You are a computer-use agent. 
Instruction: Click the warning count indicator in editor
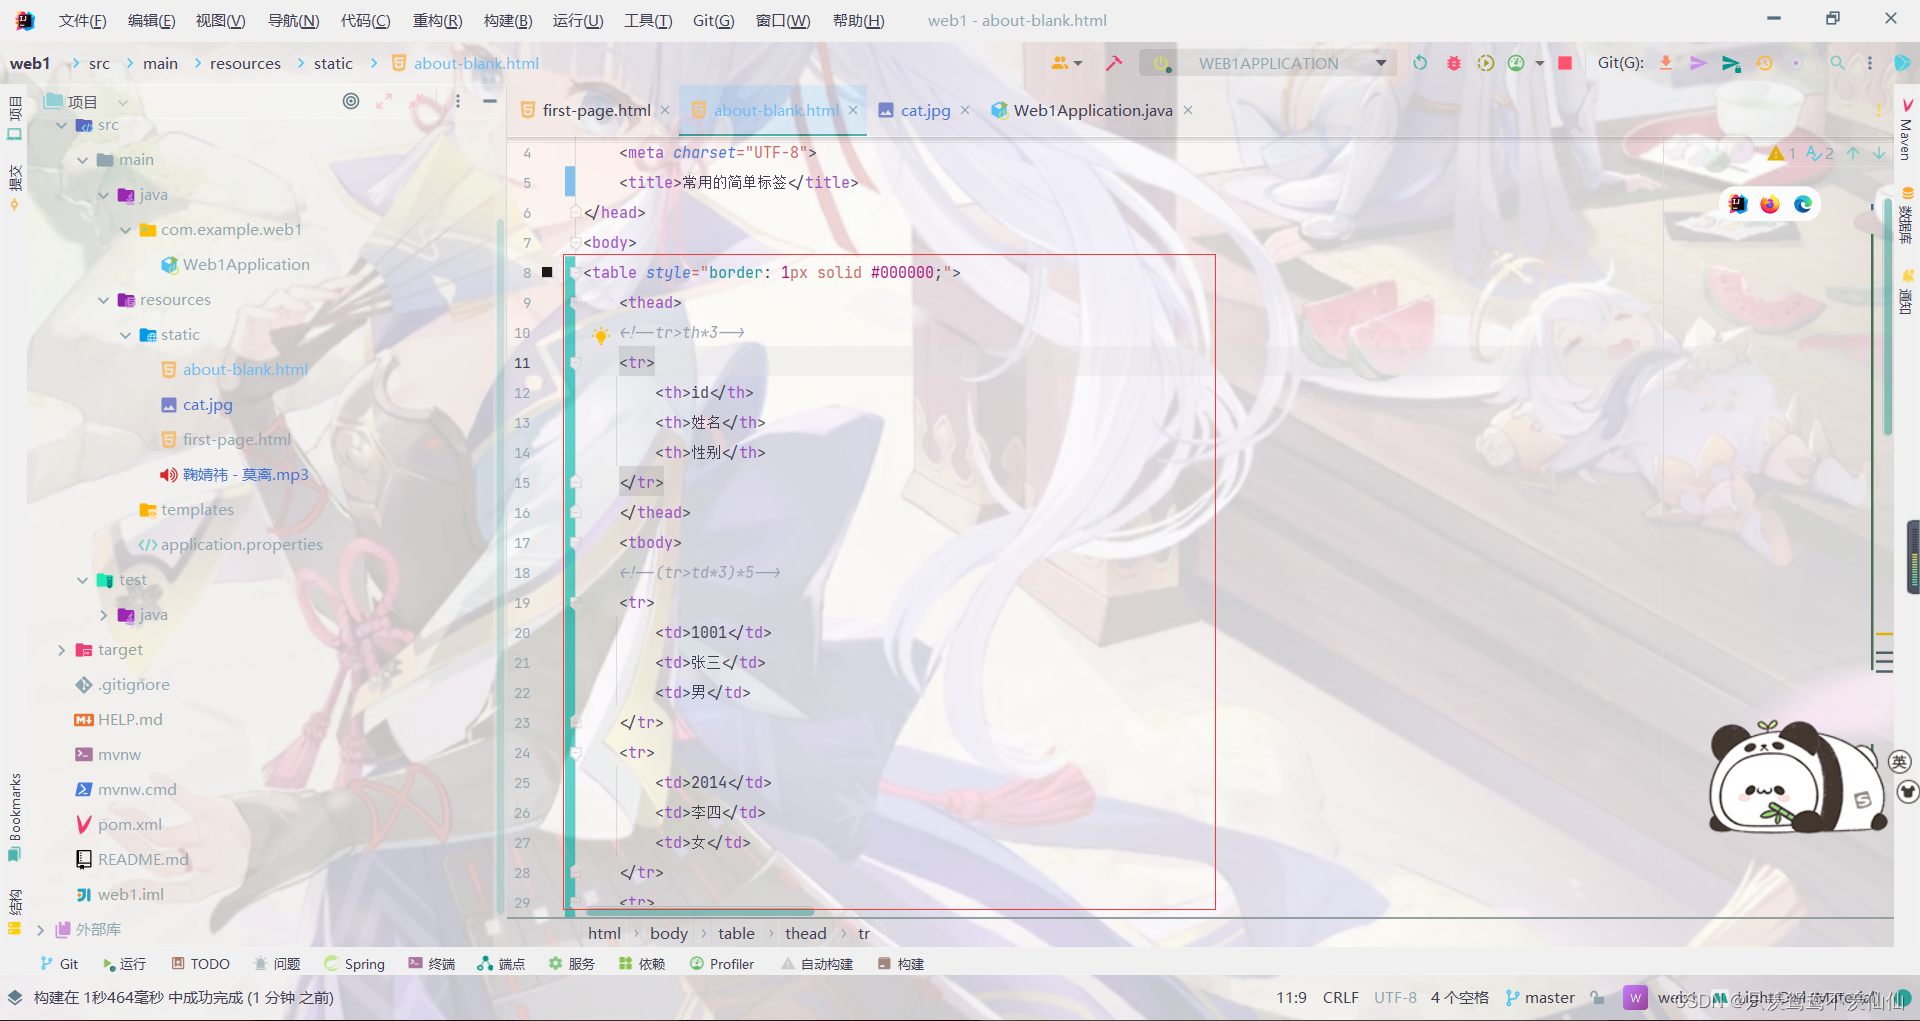[x=1781, y=153]
